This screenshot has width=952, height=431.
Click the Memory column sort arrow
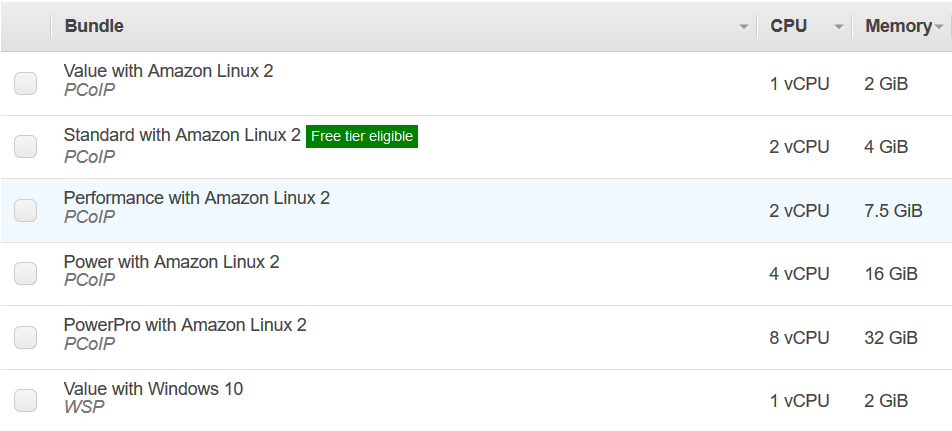pyautogui.click(x=939, y=27)
